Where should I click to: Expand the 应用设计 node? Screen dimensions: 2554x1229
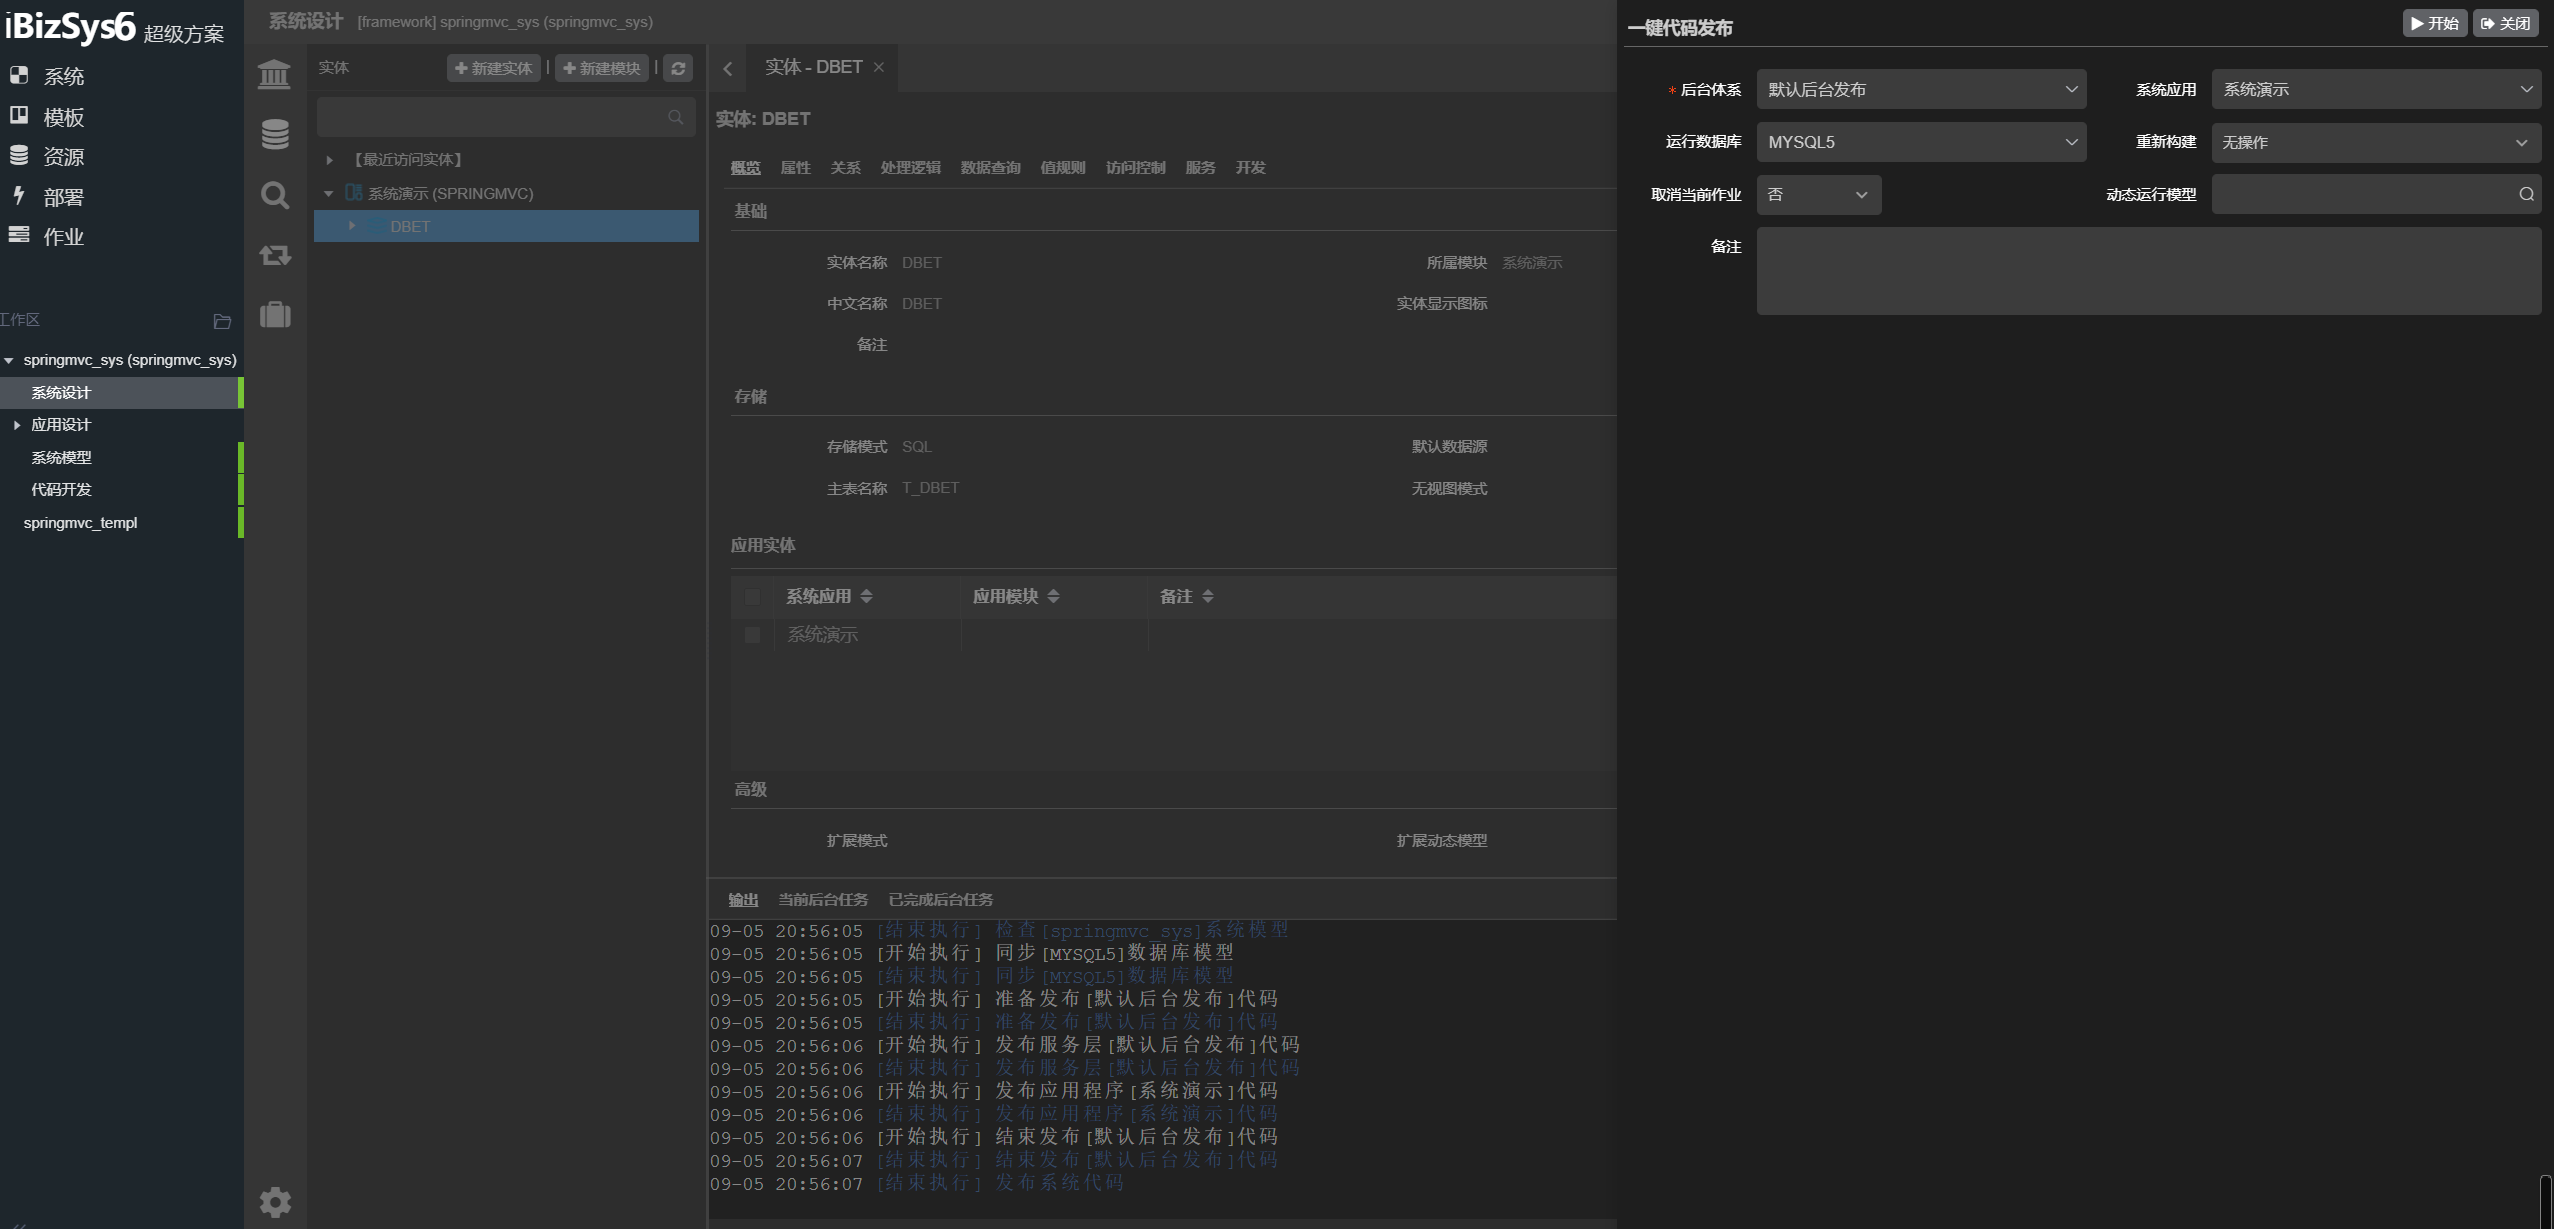tap(17, 425)
